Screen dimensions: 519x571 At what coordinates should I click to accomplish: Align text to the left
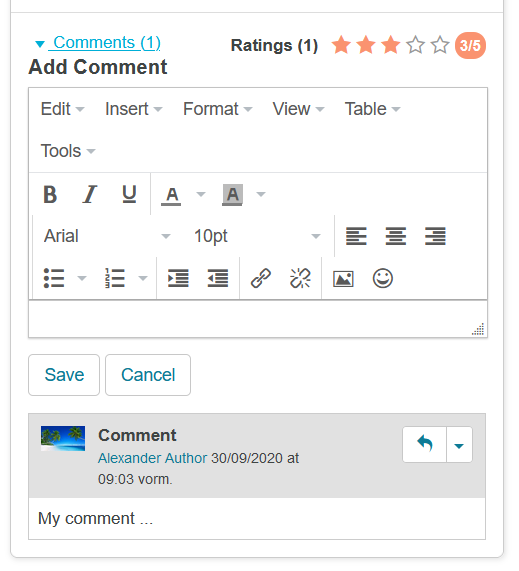(356, 236)
